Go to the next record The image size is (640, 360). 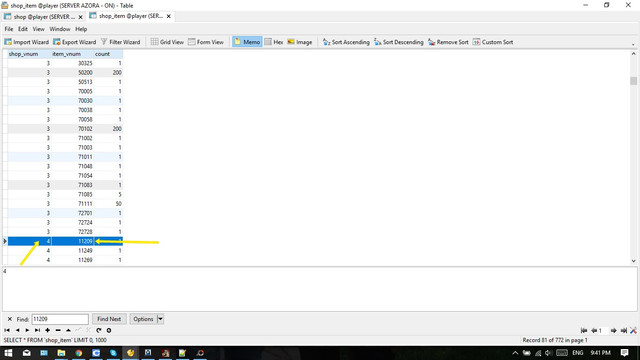27,330
